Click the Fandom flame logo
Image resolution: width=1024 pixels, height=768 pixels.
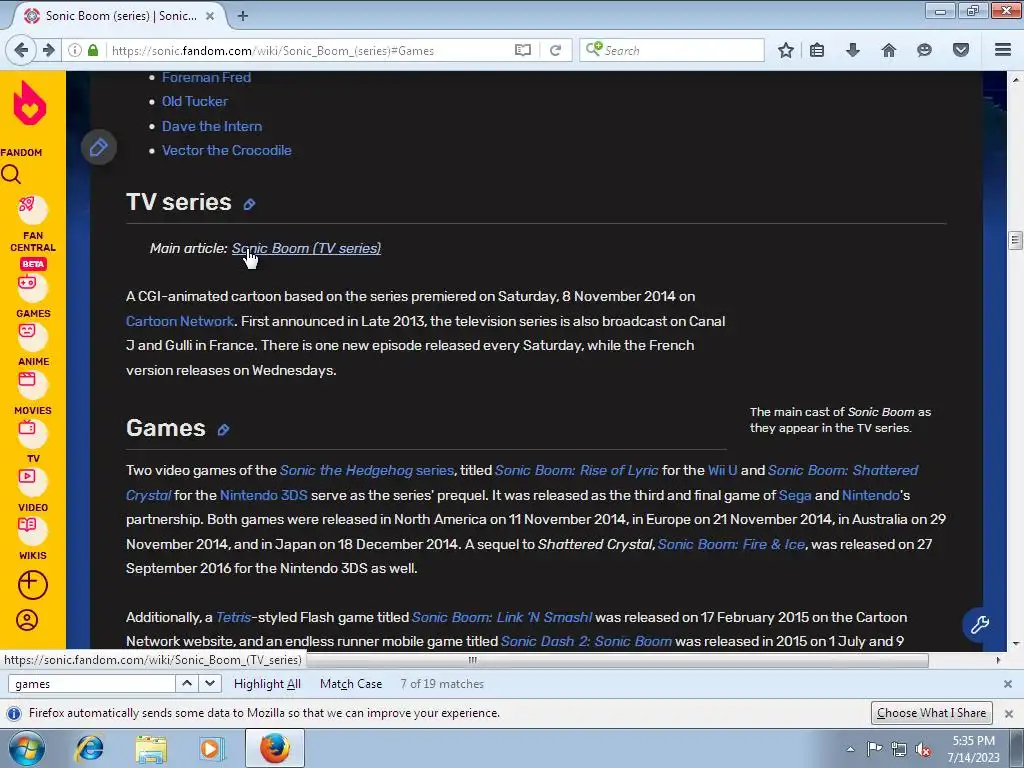(30, 103)
